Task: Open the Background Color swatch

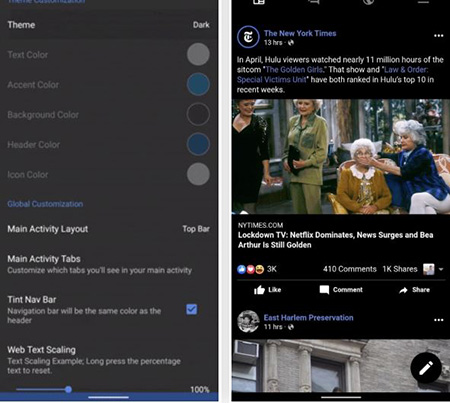Action: 198,114
